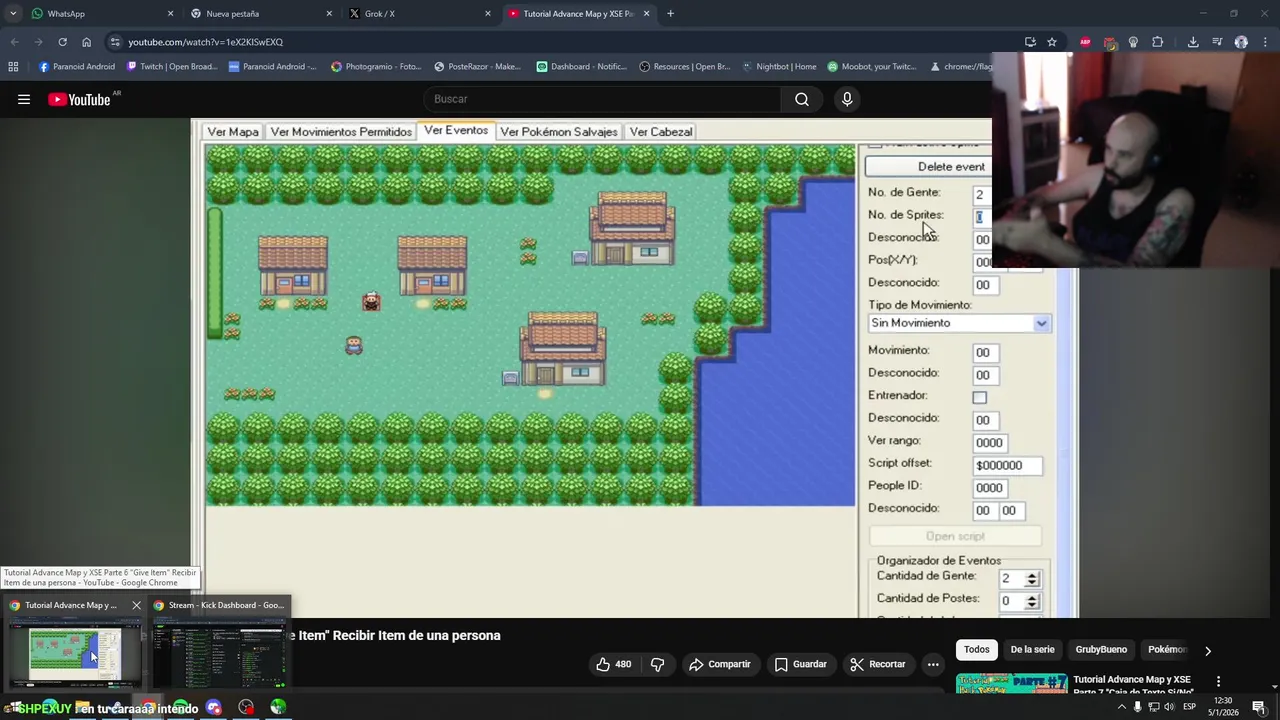Viewport: 1280px width, 720px height.
Task: Click the No. de Gente field
Action: click(982, 195)
